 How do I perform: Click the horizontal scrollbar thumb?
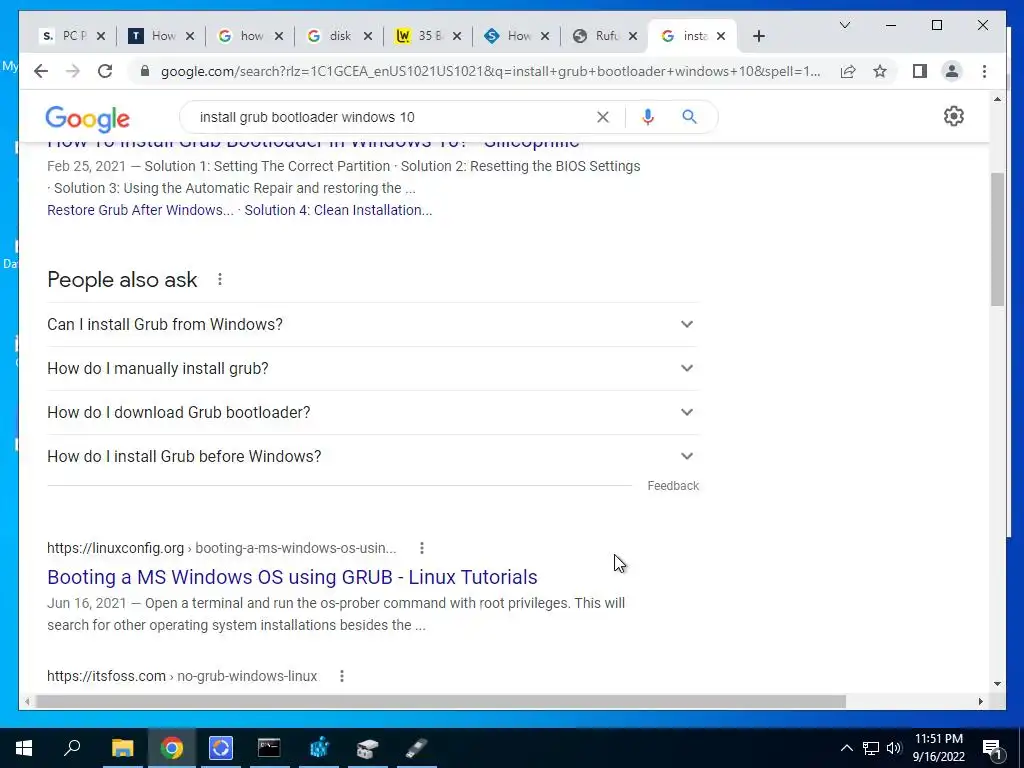(x=441, y=701)
